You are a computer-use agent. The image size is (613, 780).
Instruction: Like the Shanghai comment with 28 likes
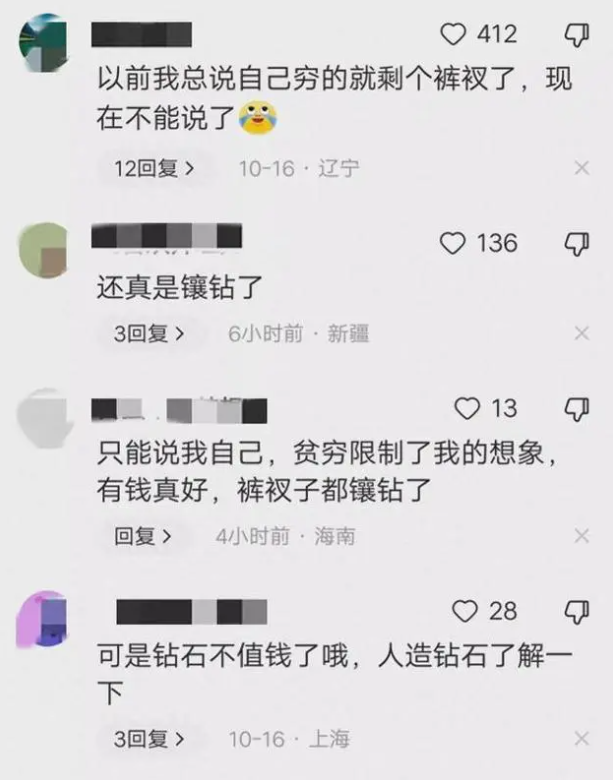point(465,611)
